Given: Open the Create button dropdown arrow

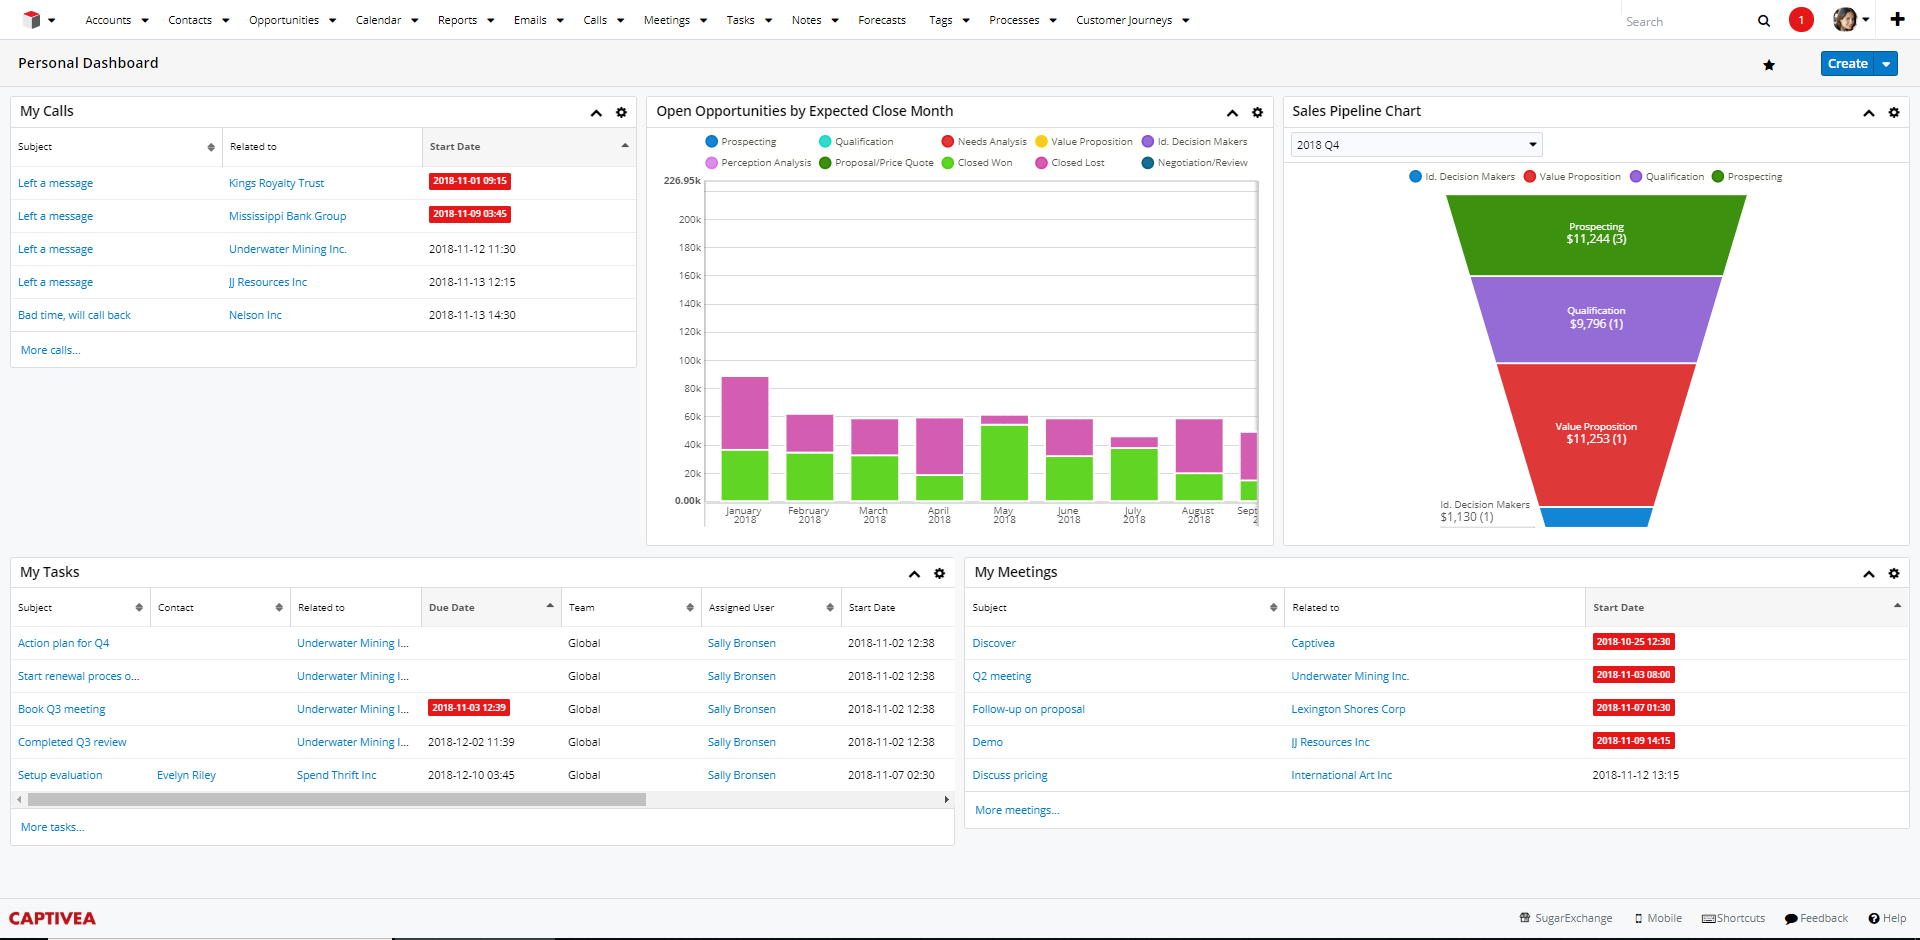Looking at the screenshot, I should [1886, 64].
